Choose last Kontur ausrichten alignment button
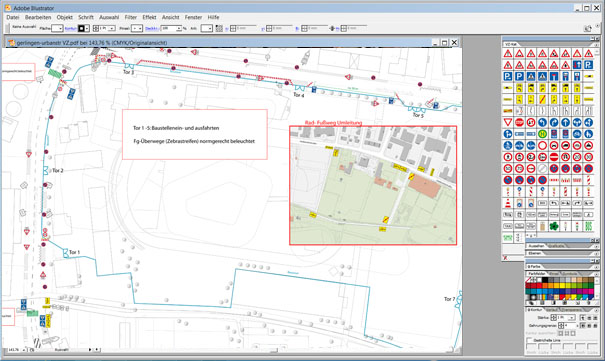Screen dimensions: 605x361 pos(573,333)
